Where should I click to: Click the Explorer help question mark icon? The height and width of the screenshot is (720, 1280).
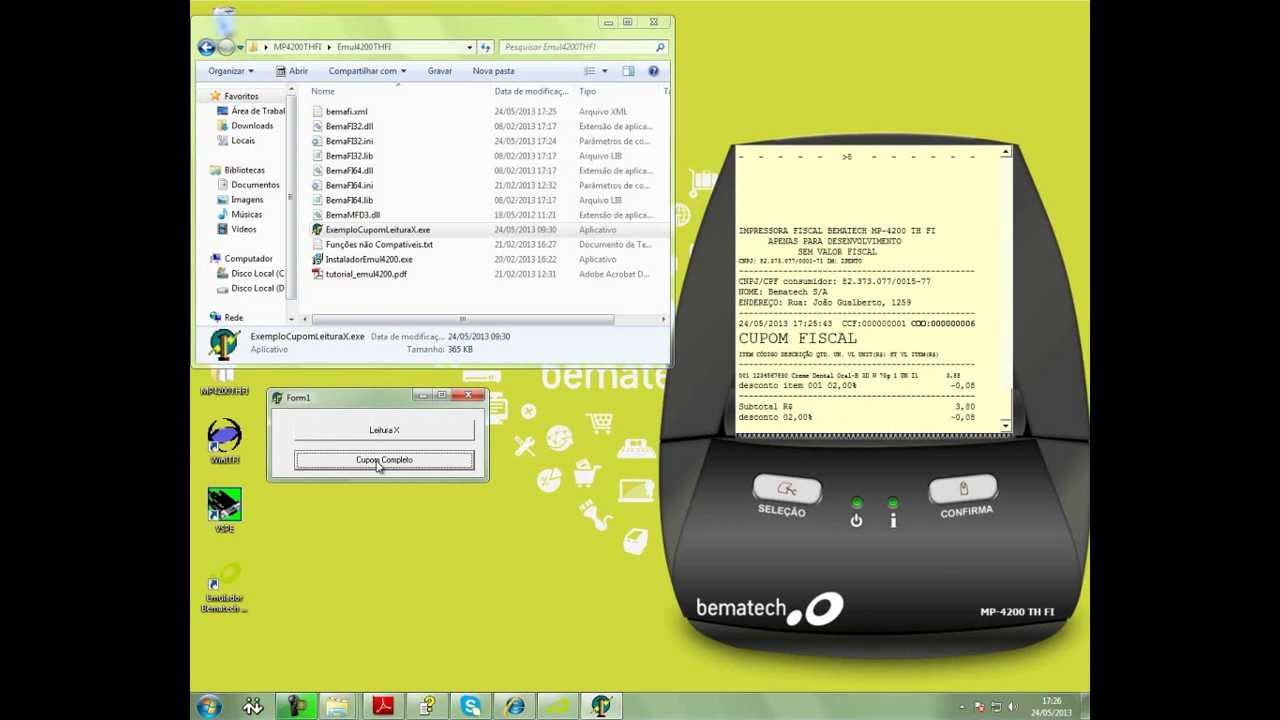[653, 71]
